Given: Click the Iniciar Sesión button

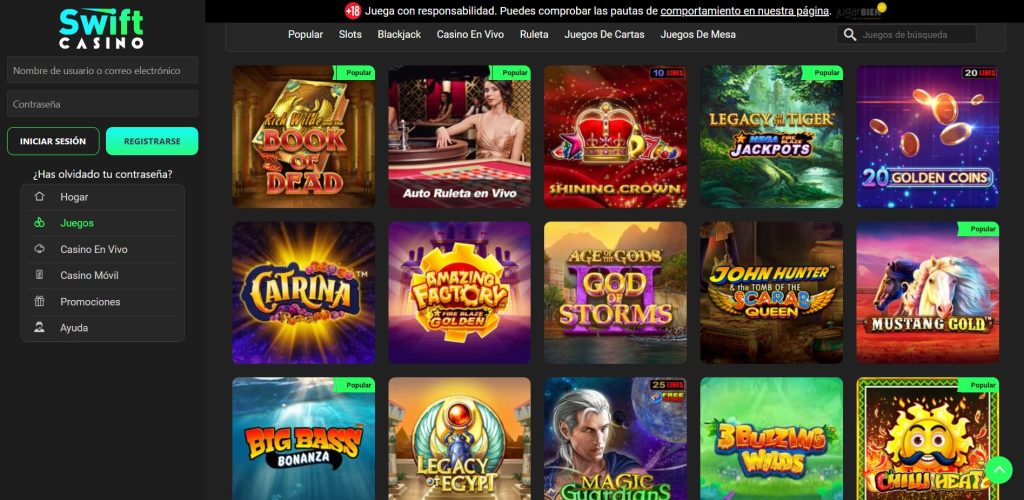Looking at the screenshot, I should [53, 141].
